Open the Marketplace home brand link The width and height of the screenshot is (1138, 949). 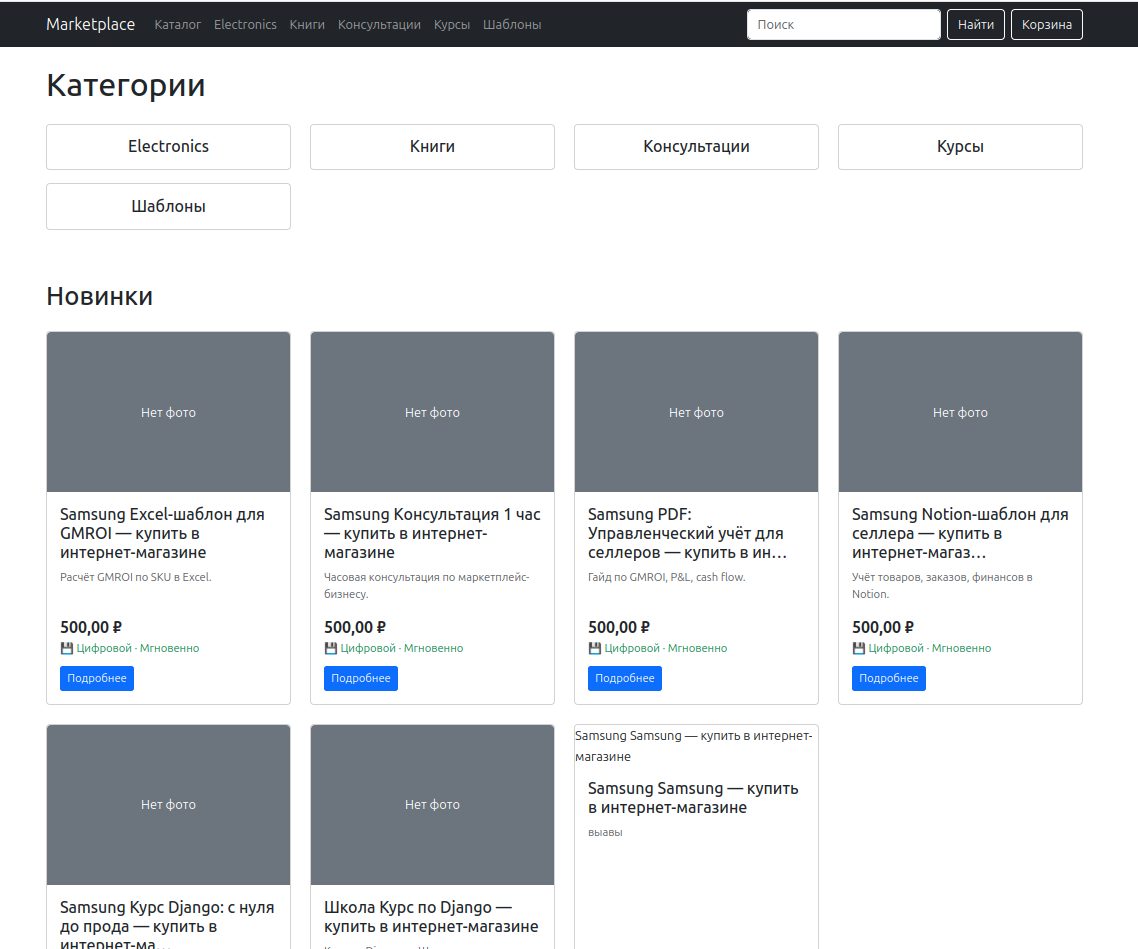(x=91, y=24)
